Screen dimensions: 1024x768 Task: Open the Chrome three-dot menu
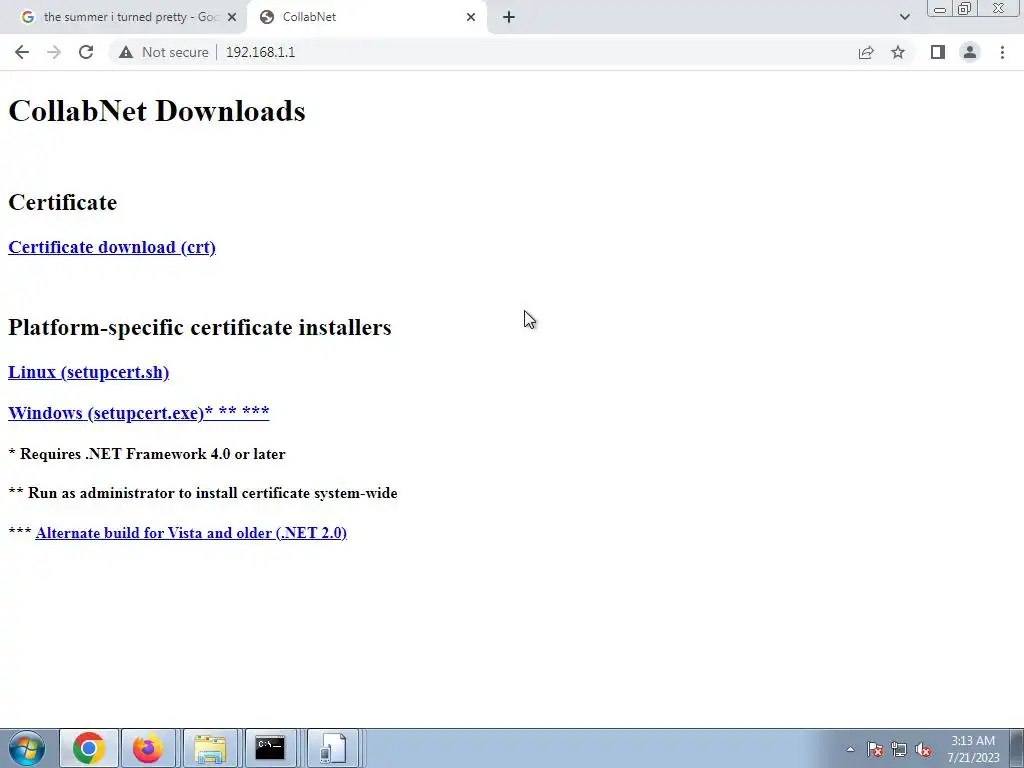tap(1002, 52)
